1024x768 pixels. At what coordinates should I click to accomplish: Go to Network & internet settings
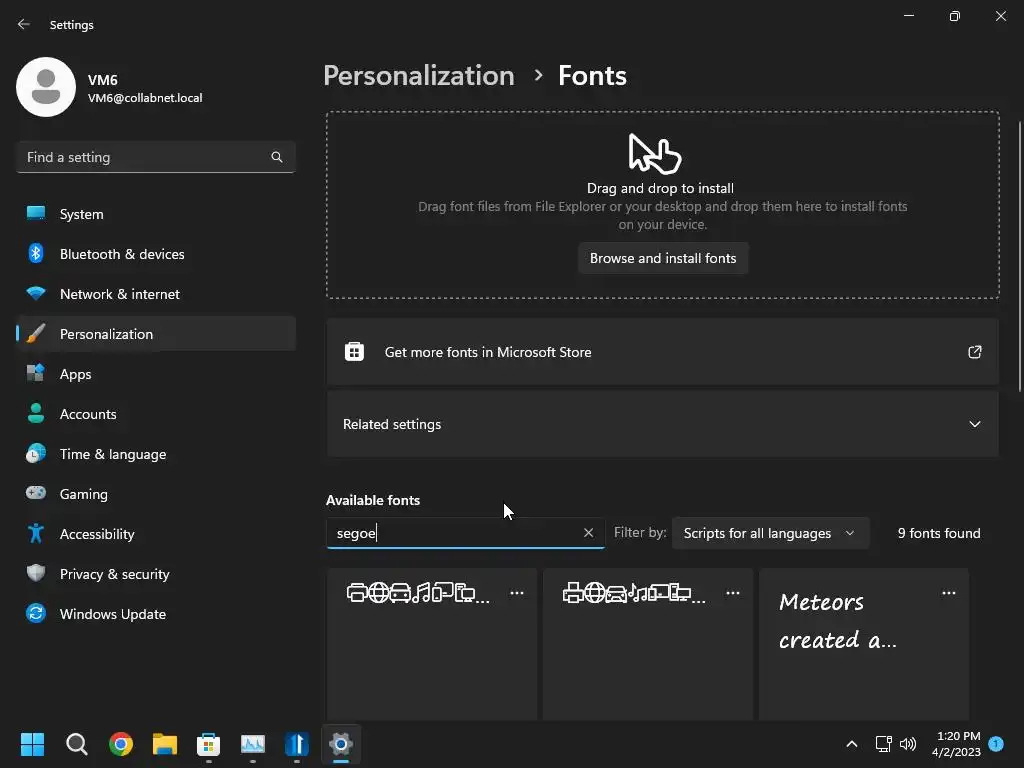[156, 294]
